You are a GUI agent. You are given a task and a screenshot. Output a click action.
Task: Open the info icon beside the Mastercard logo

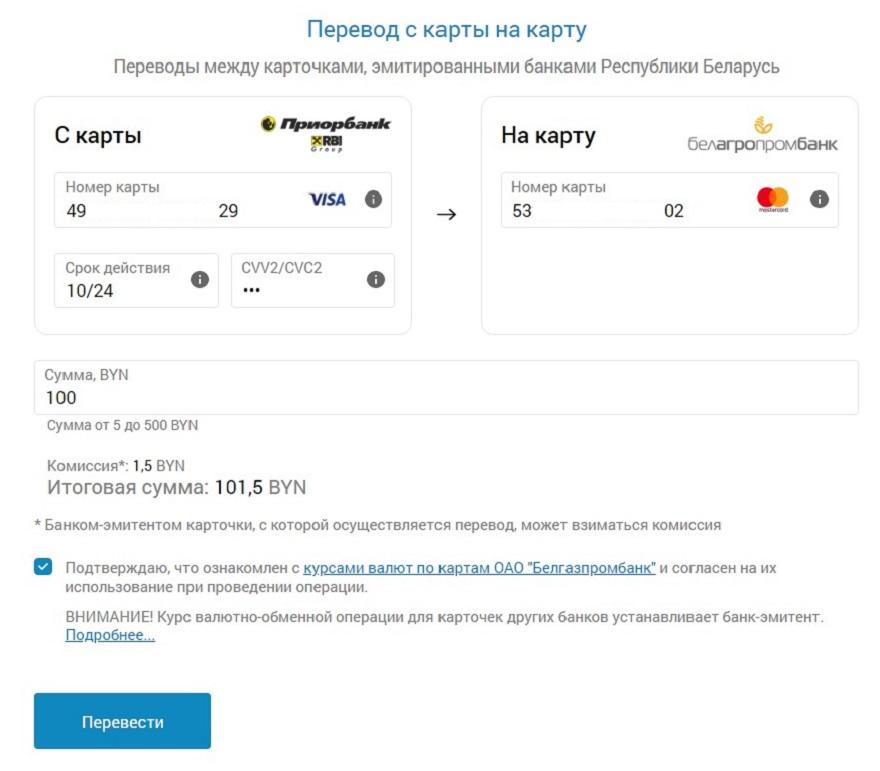[819, 199]
